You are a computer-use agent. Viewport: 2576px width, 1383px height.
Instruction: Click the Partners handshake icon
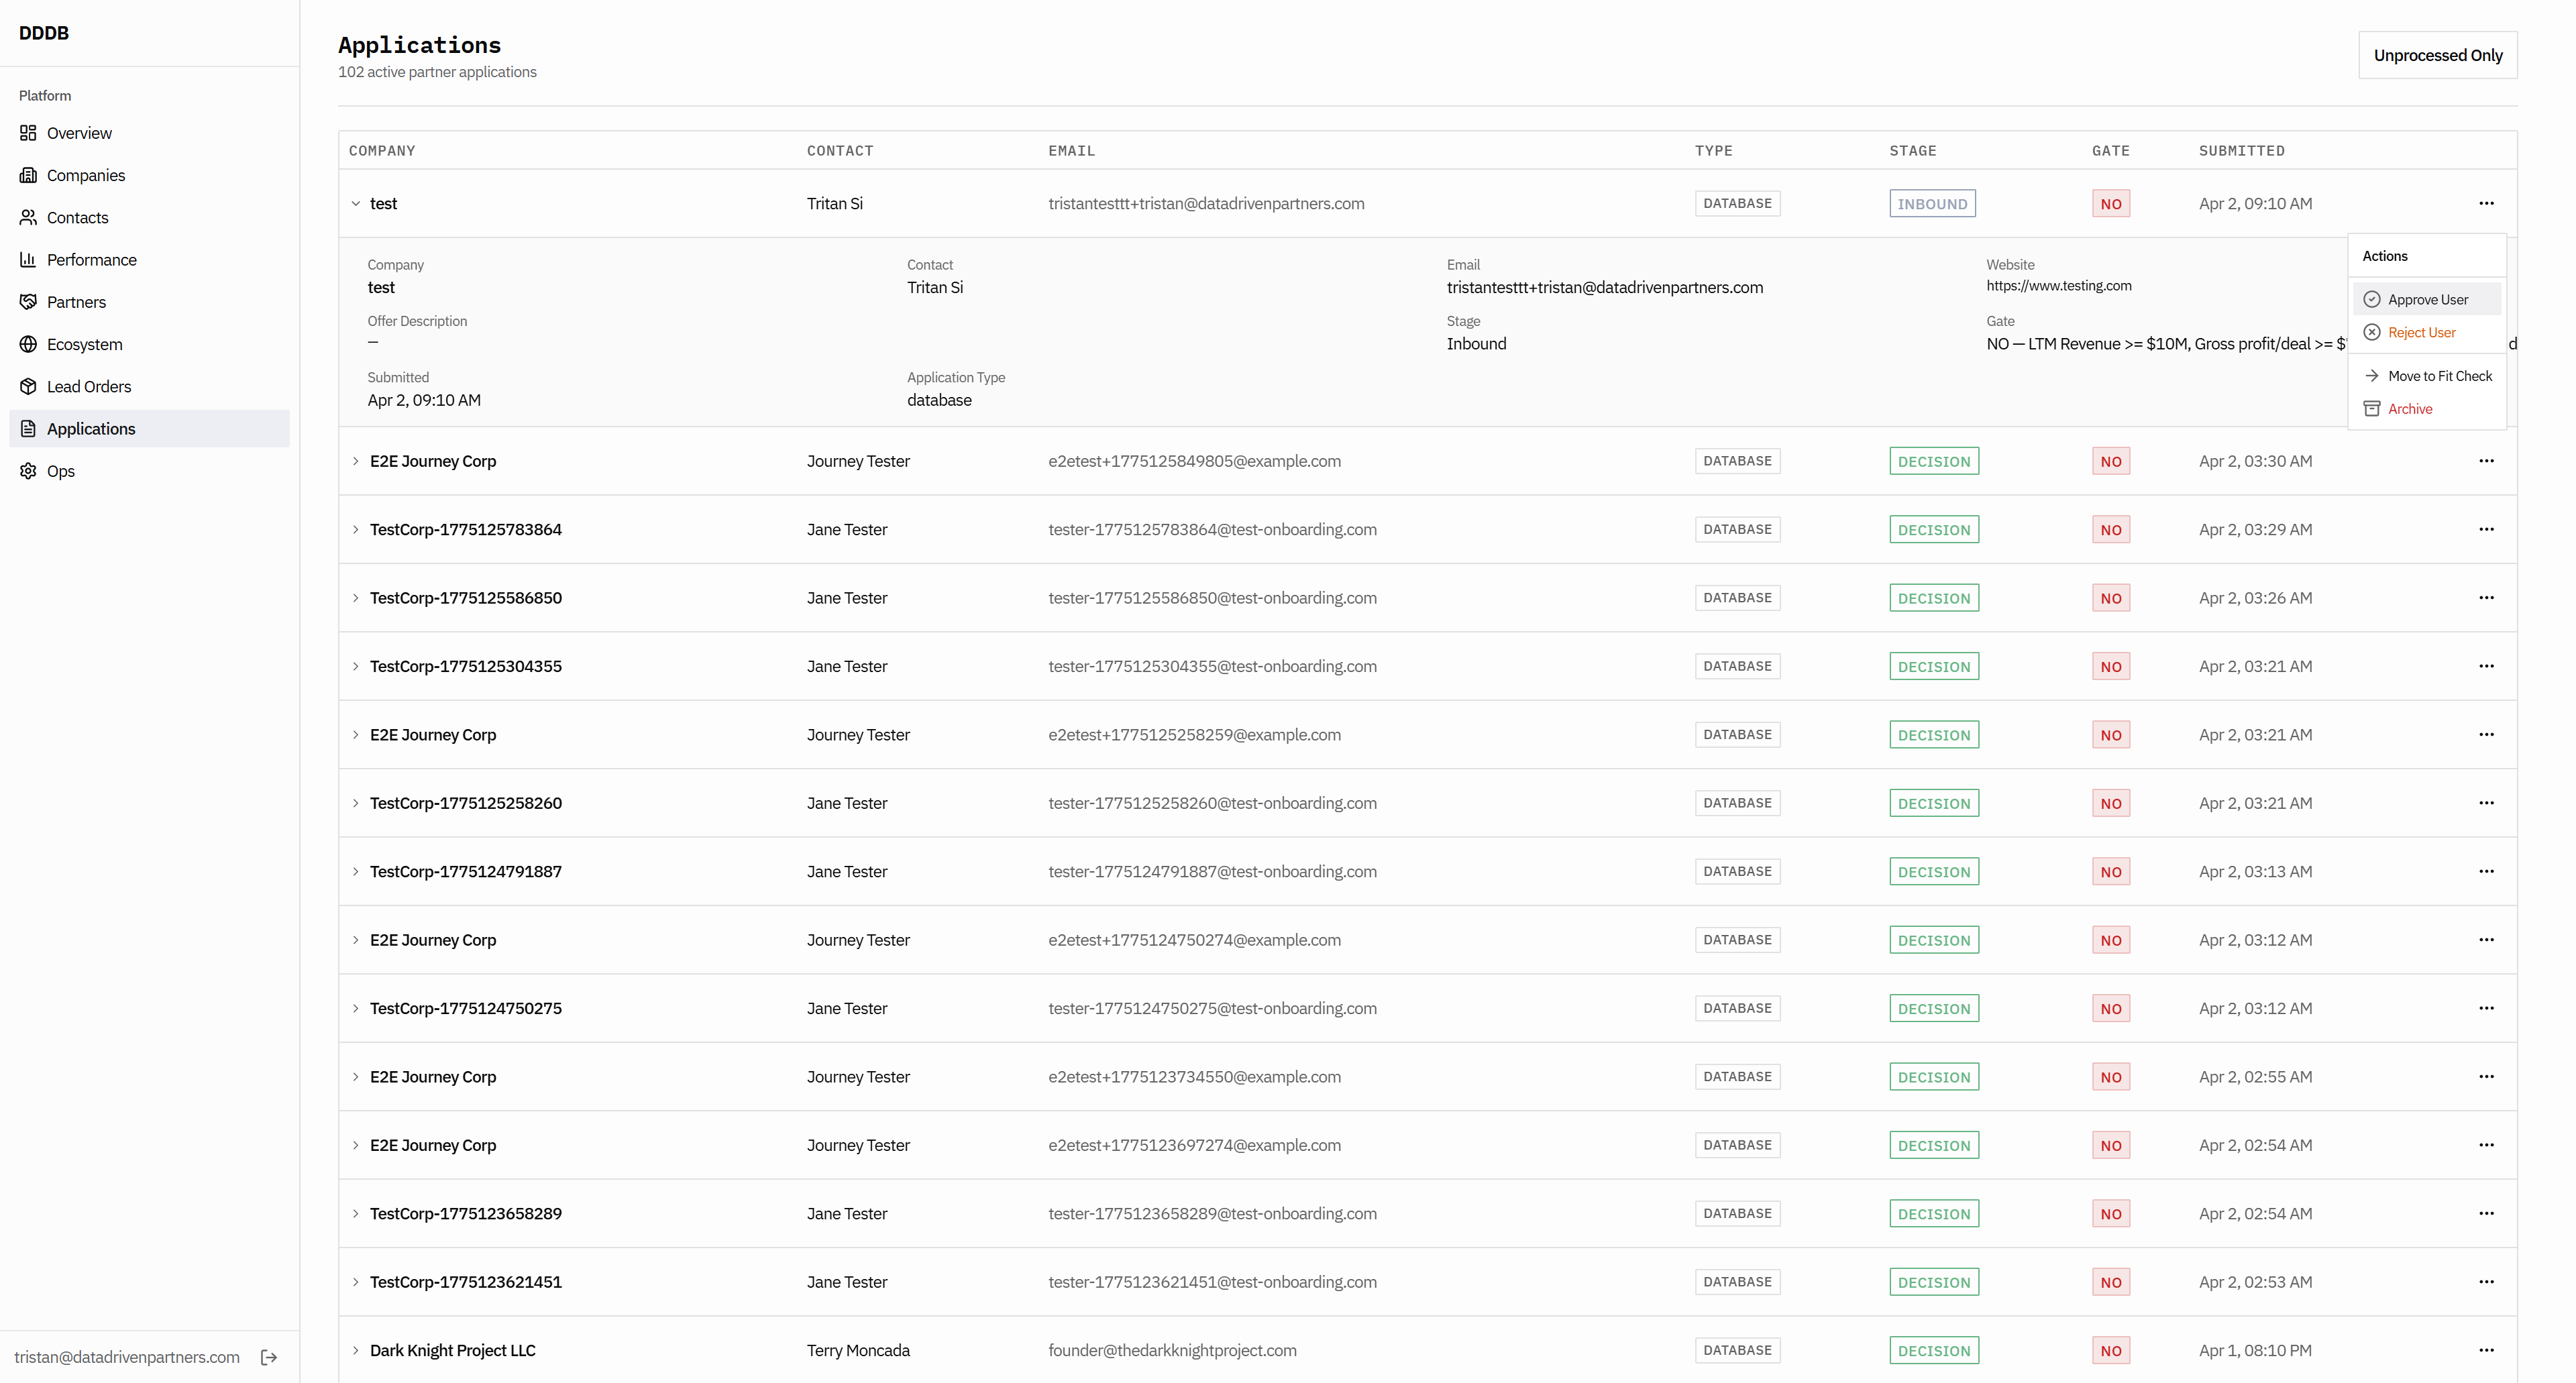coord(28,302)
